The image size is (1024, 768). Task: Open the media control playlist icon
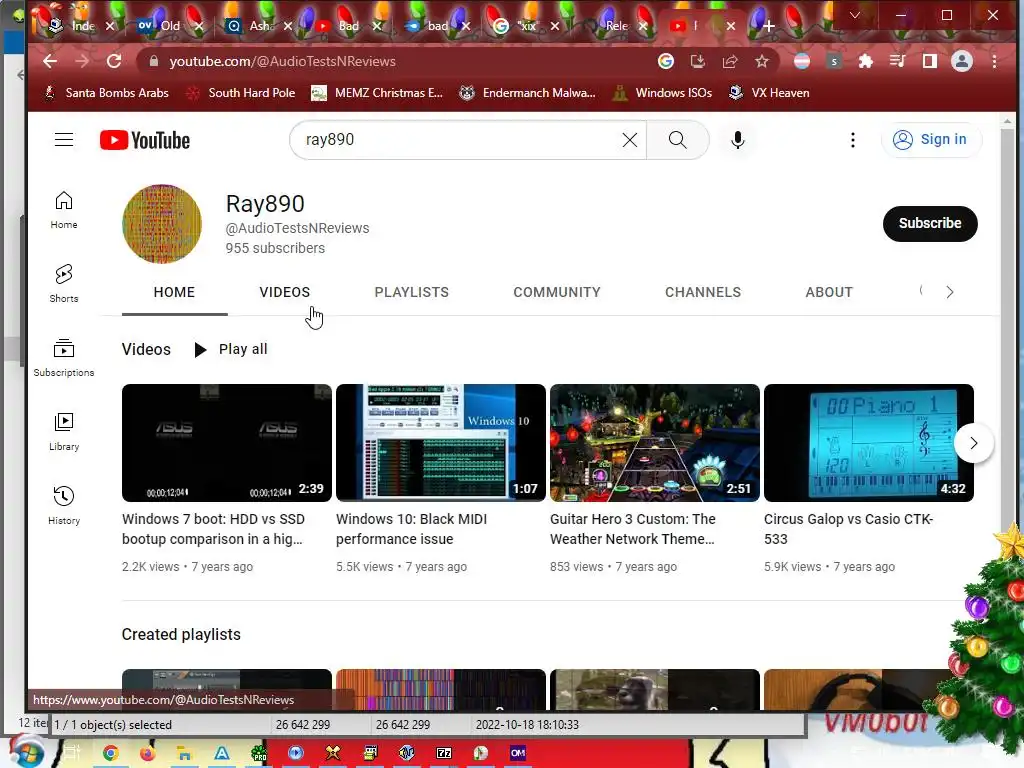click(x=898, y=61)
